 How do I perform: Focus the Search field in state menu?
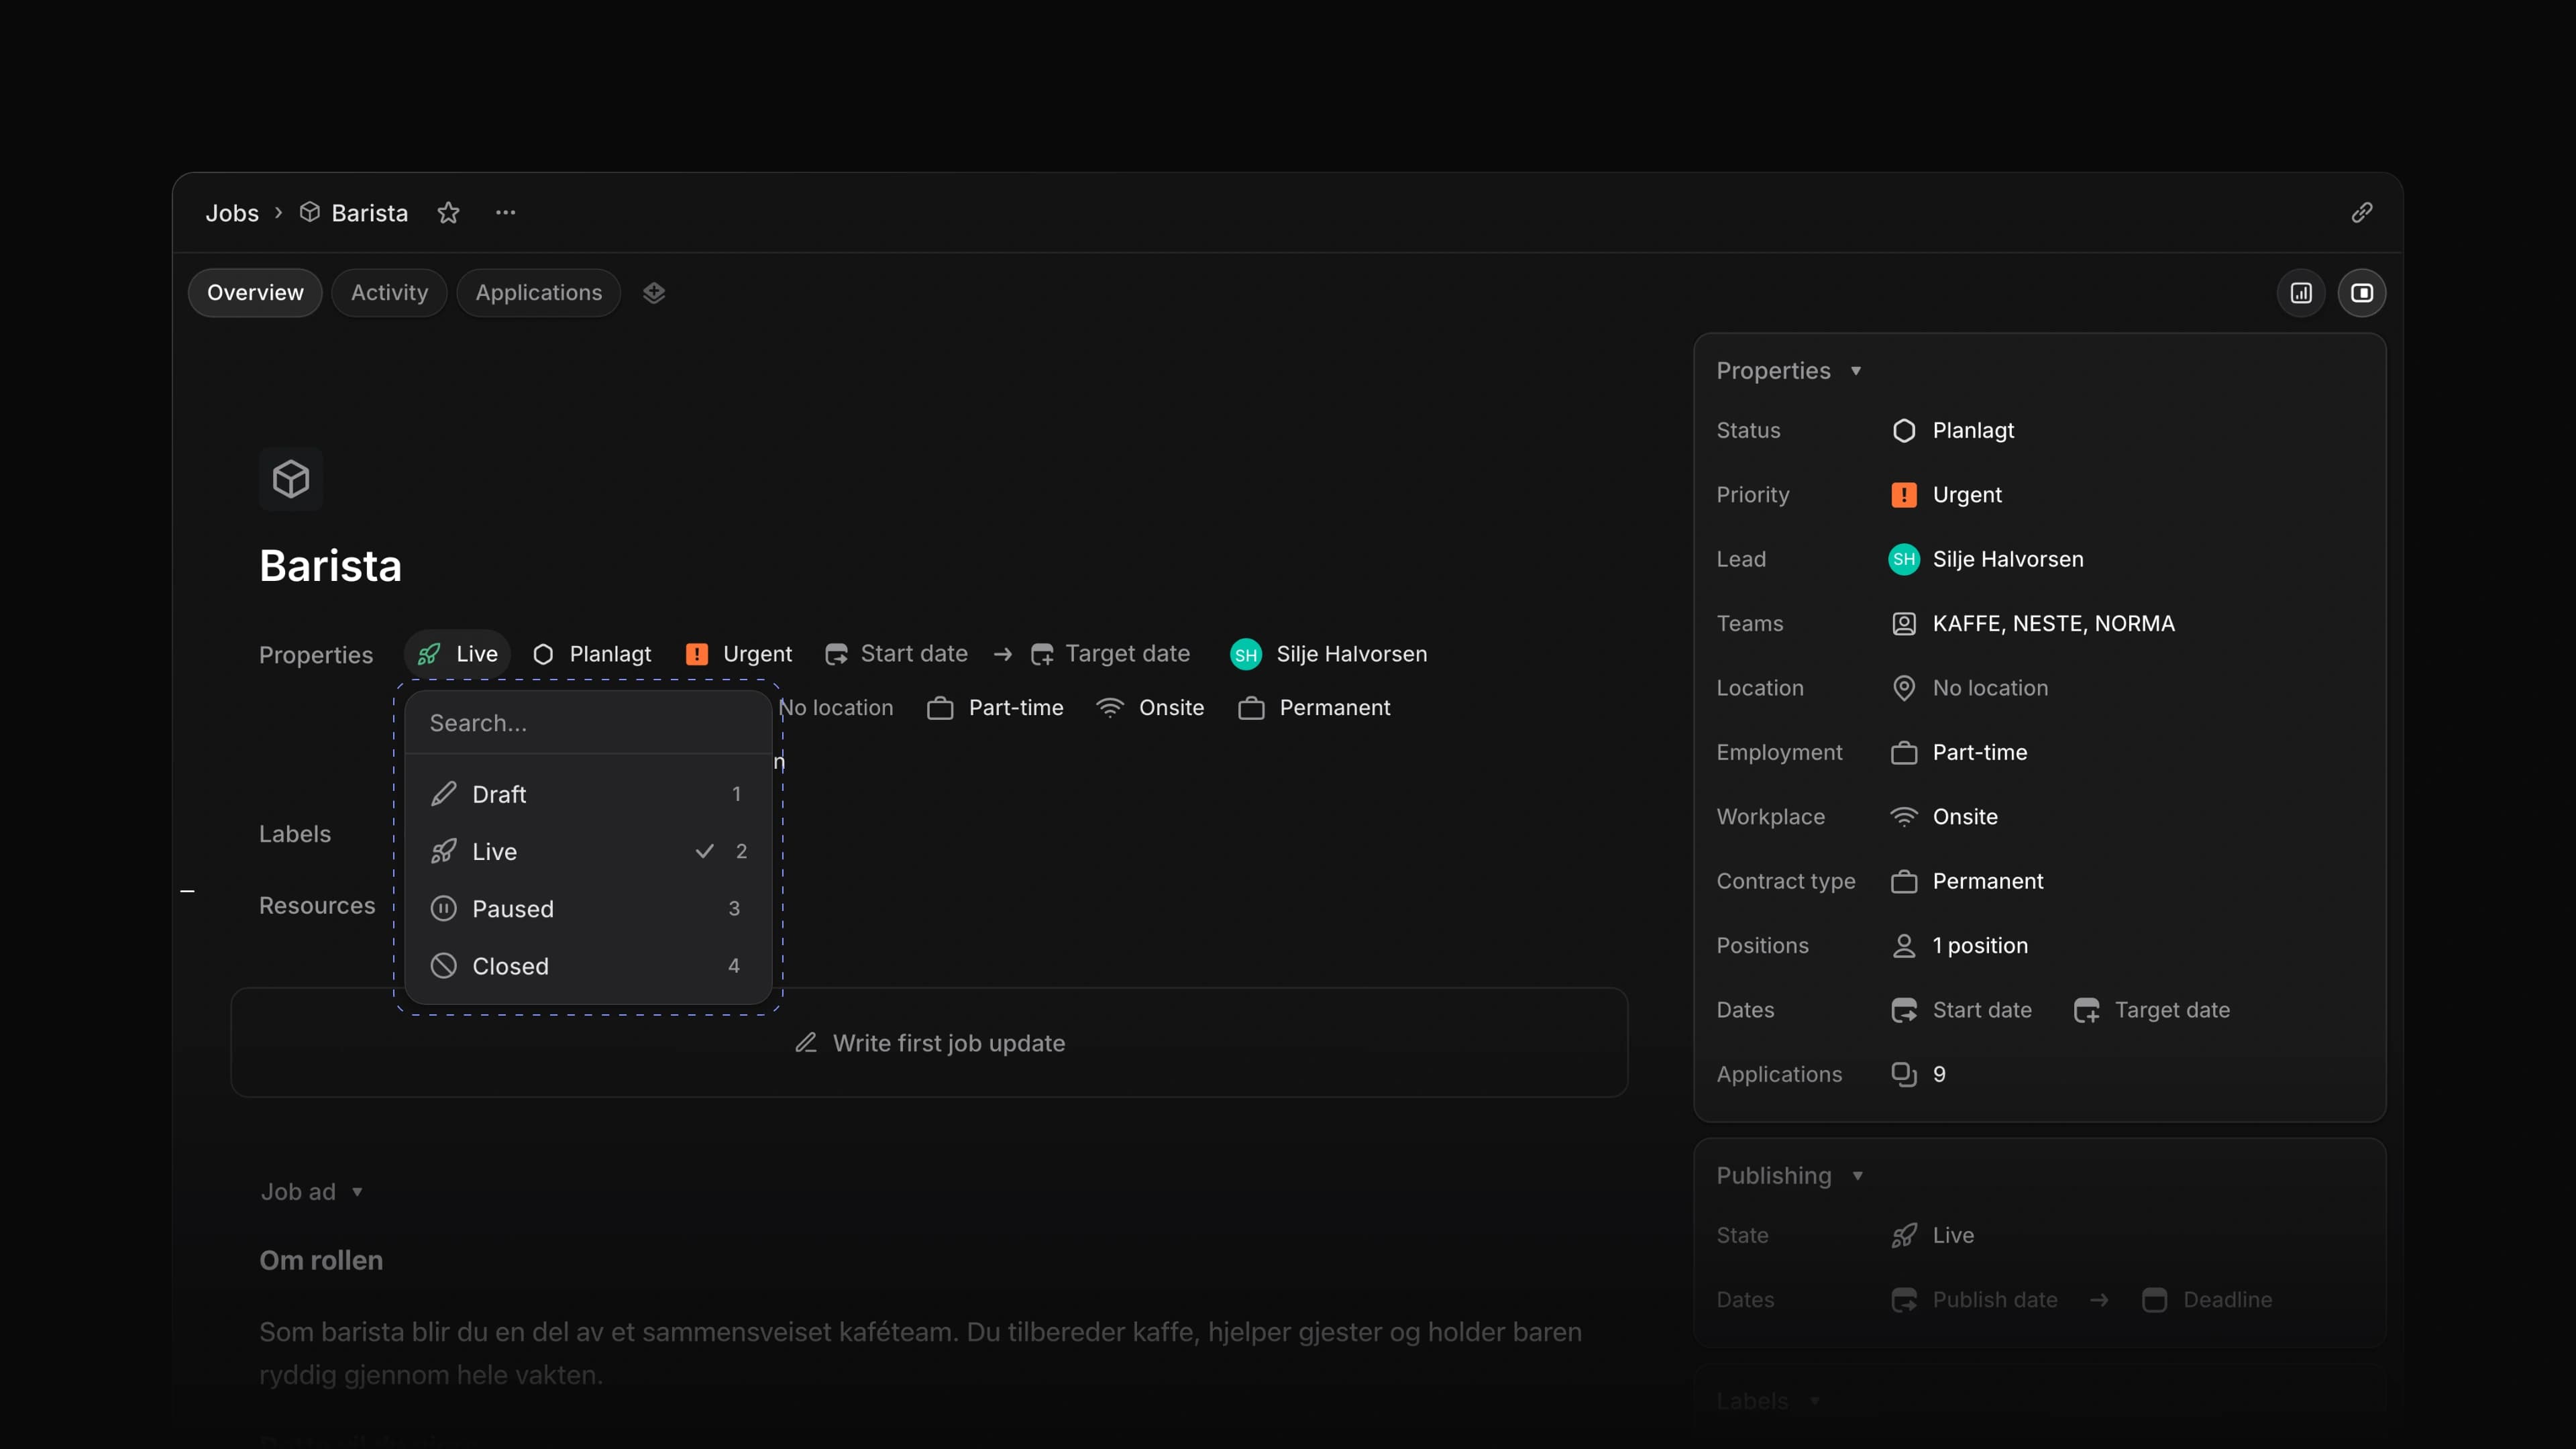(x=589, y=723)
